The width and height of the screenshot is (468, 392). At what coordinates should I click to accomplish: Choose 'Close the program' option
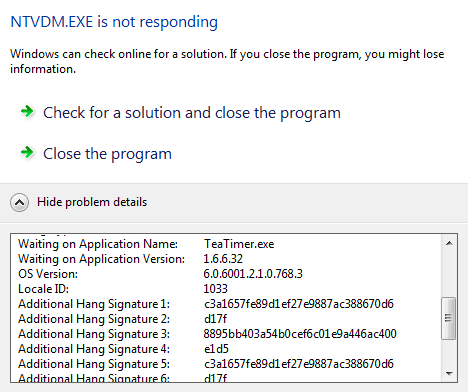click(x=107, y=154)
